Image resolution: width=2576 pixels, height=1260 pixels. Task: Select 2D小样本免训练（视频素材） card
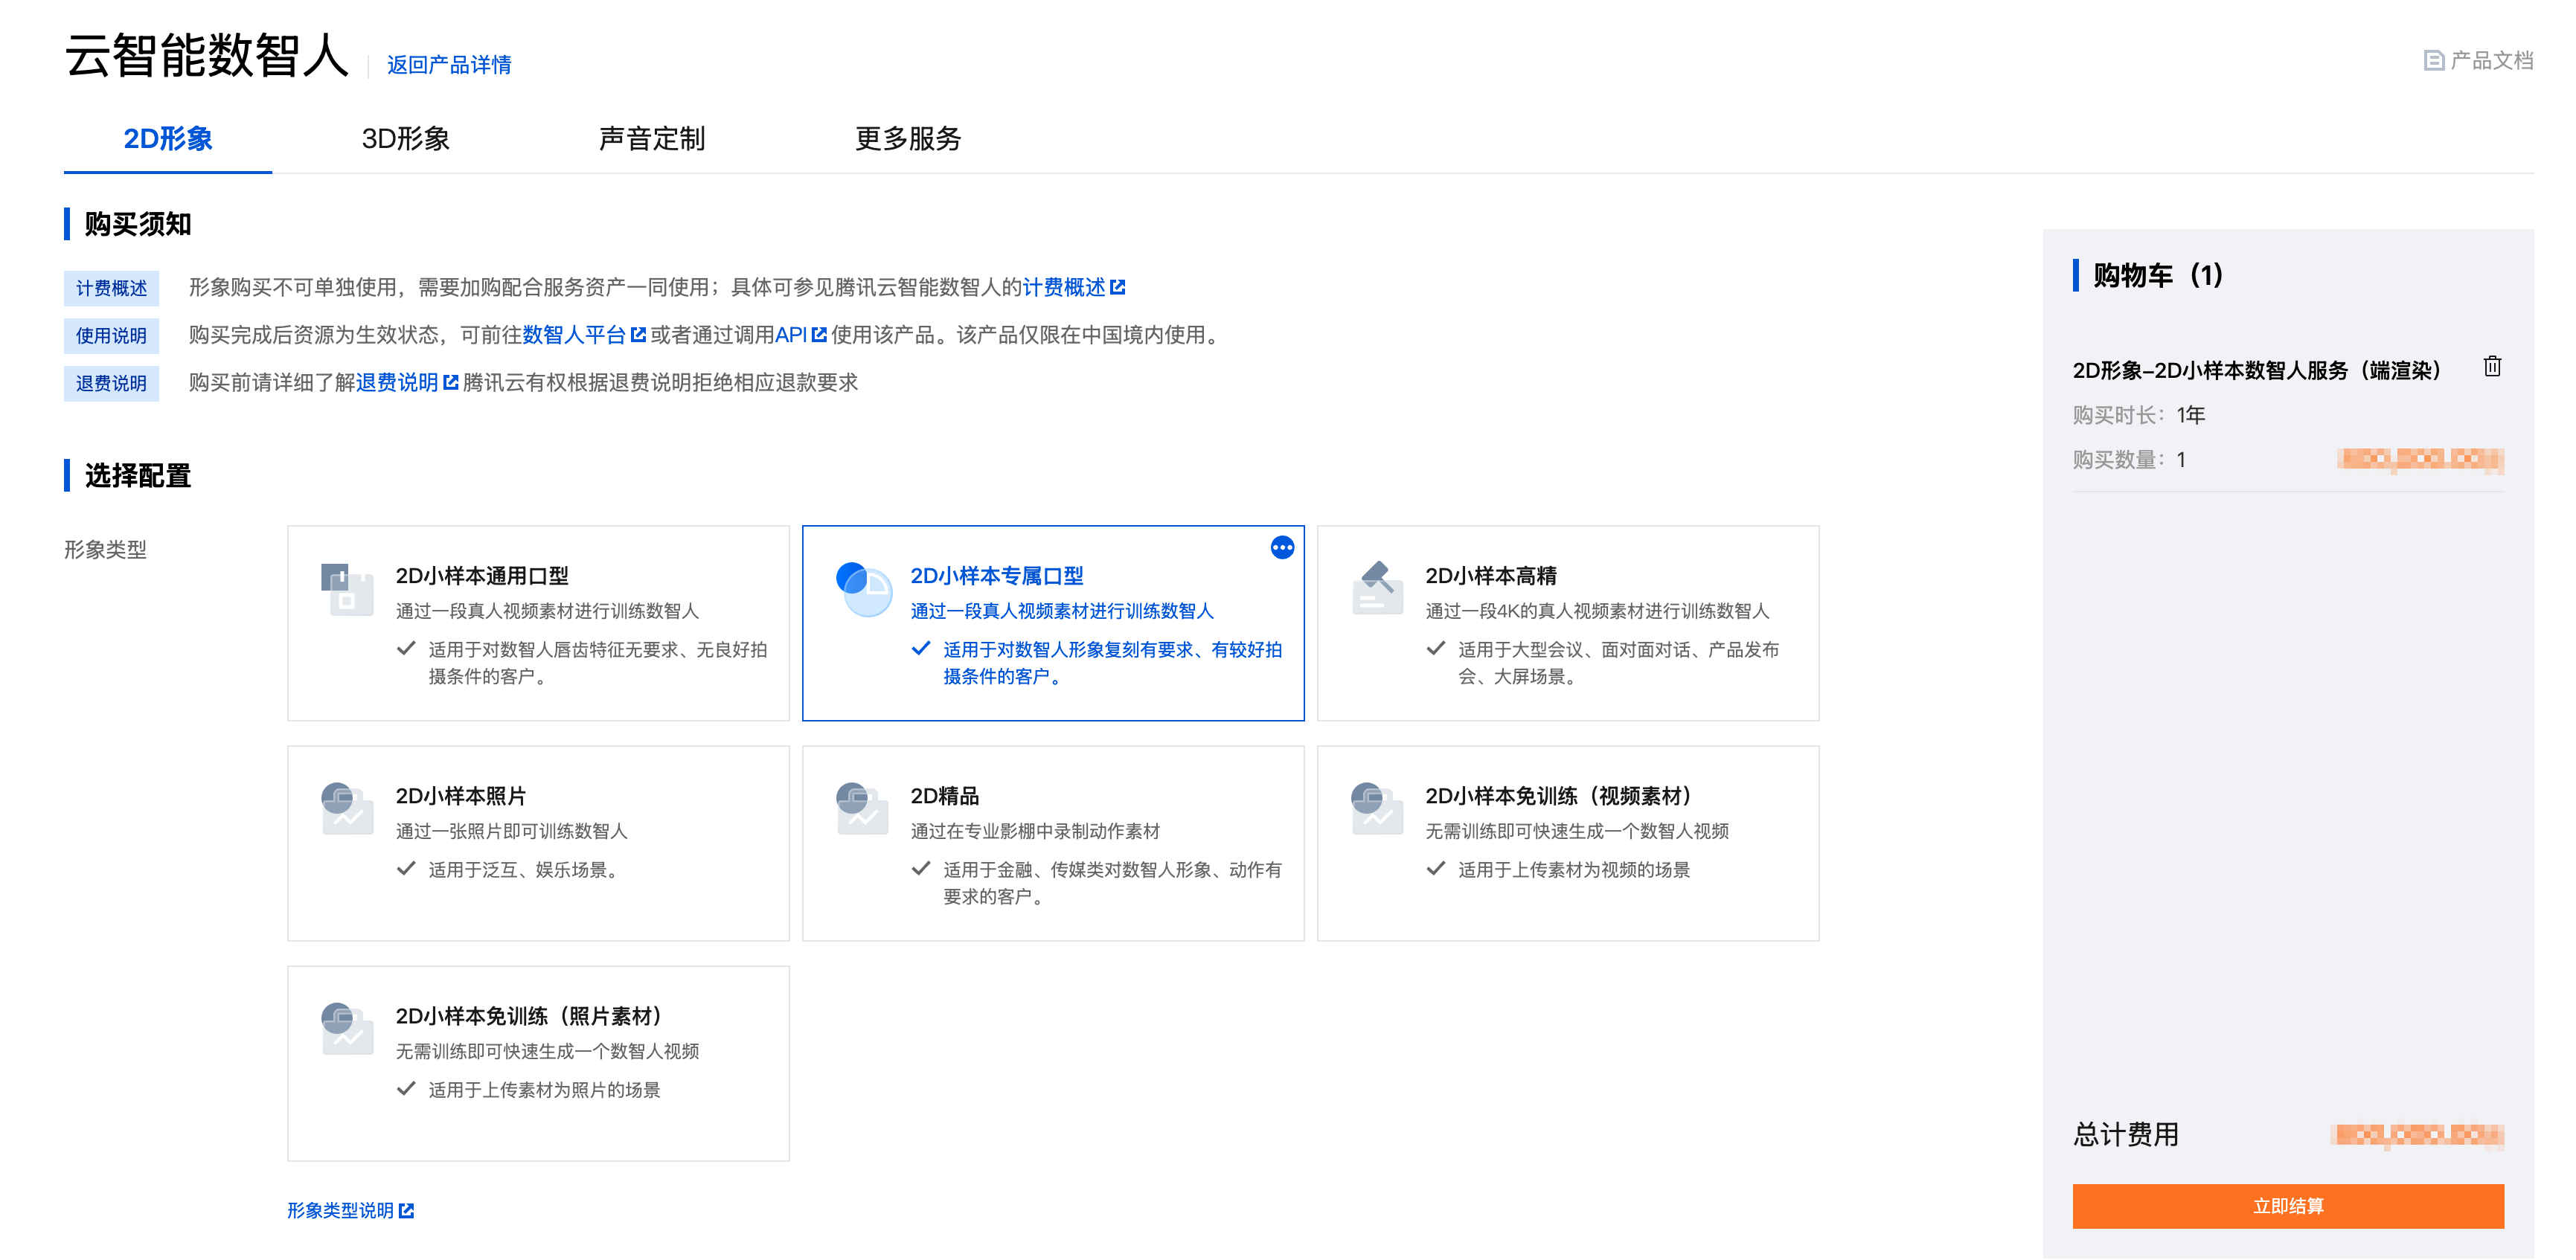tap(1568, 843)
